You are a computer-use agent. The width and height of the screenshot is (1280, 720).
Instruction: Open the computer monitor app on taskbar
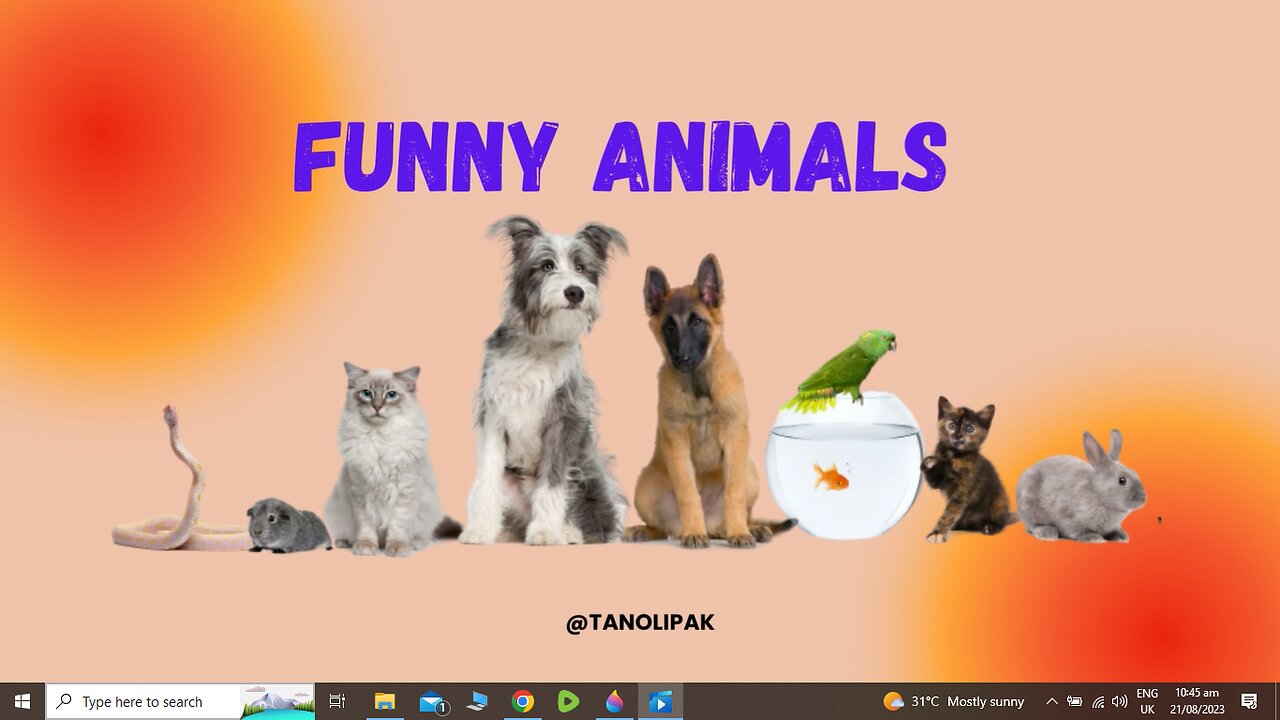tap(477, 702)
